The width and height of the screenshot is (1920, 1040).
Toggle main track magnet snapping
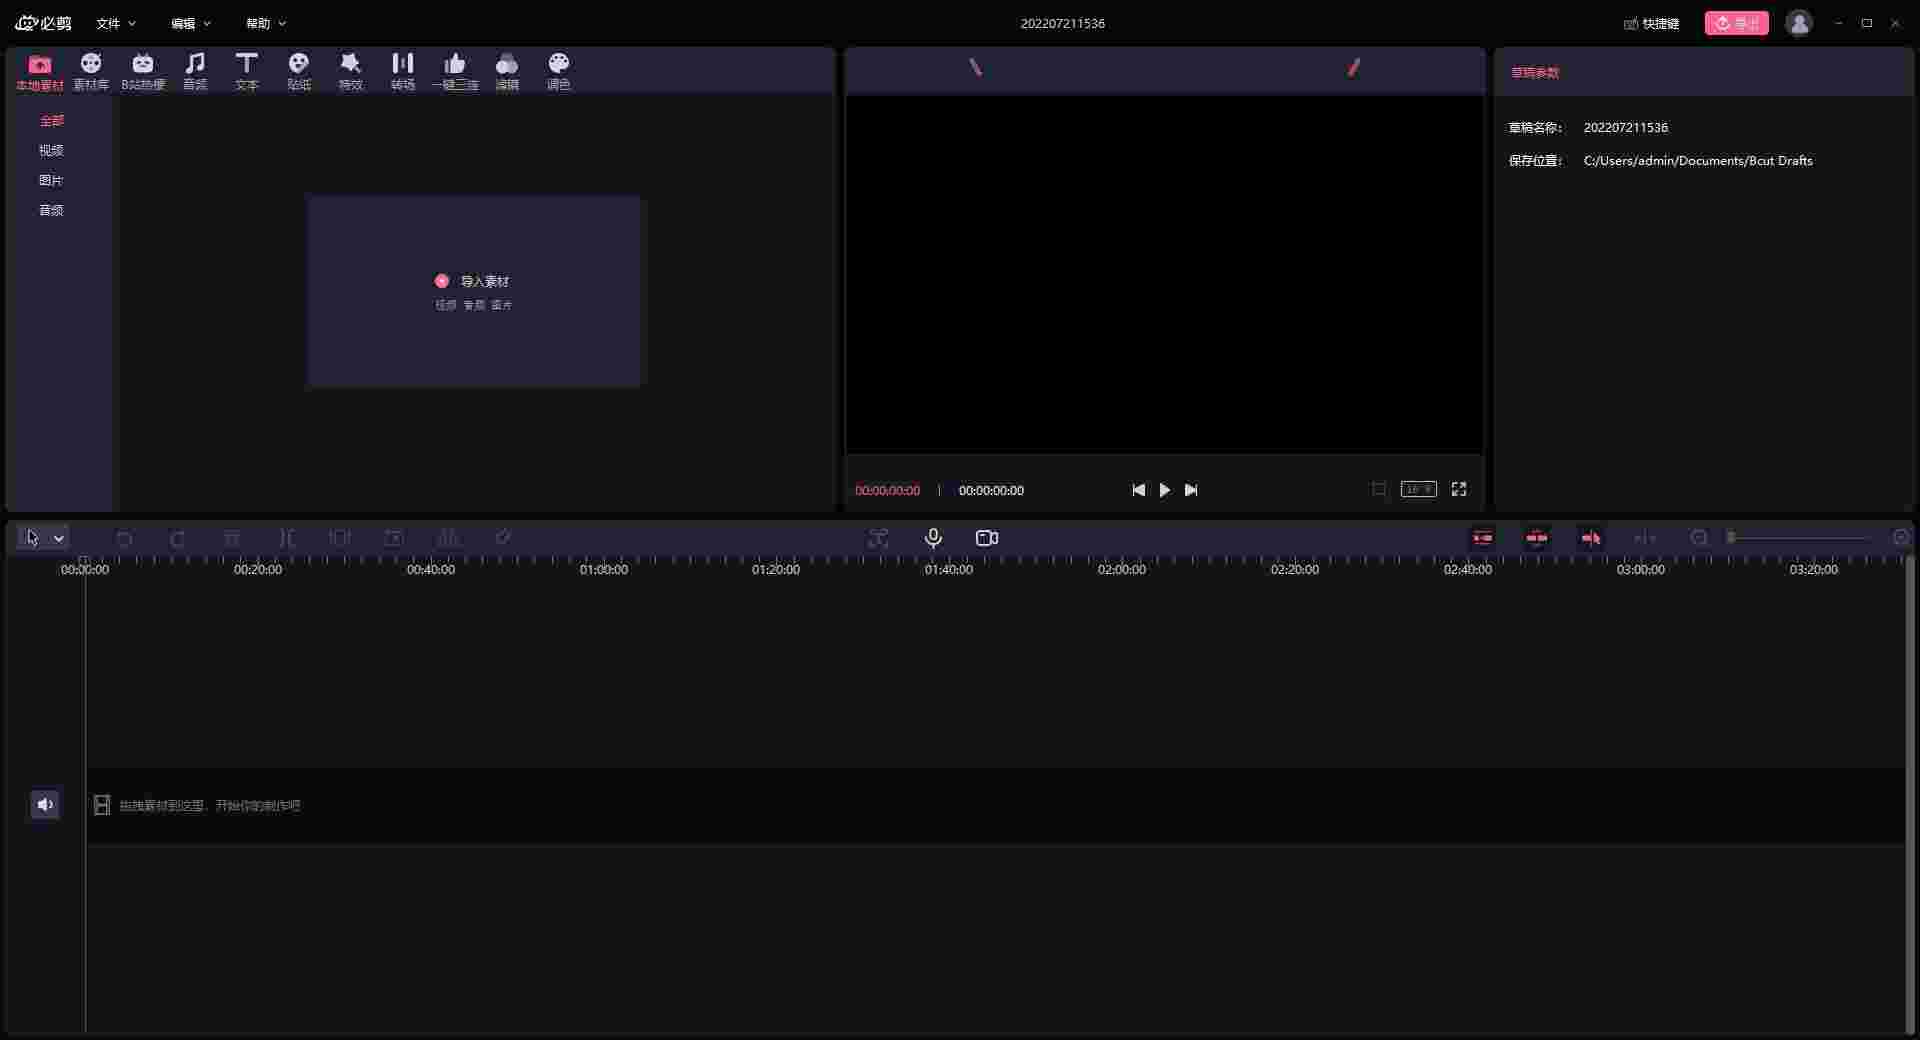[x=1483, y=538]
